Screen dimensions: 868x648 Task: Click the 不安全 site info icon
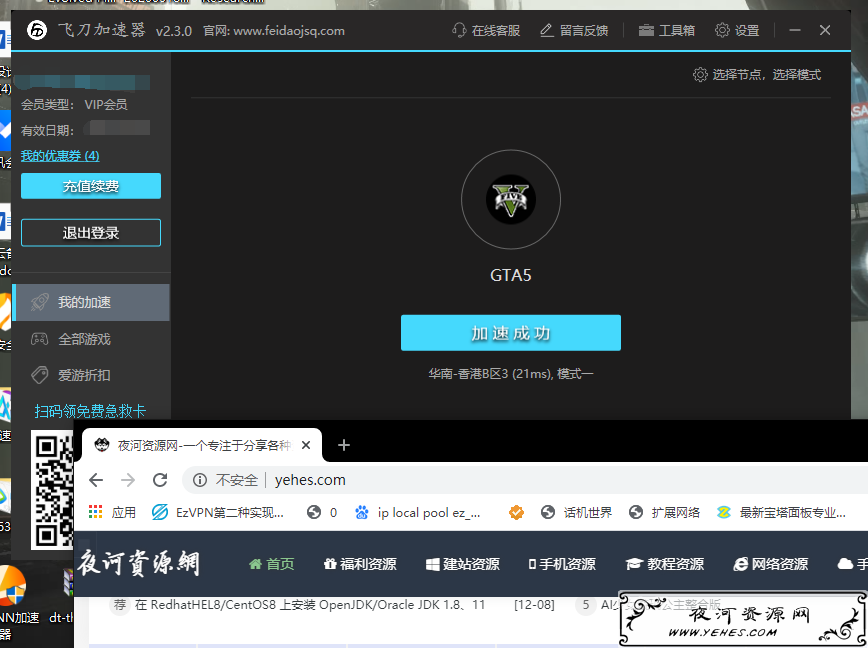(199, 480)
